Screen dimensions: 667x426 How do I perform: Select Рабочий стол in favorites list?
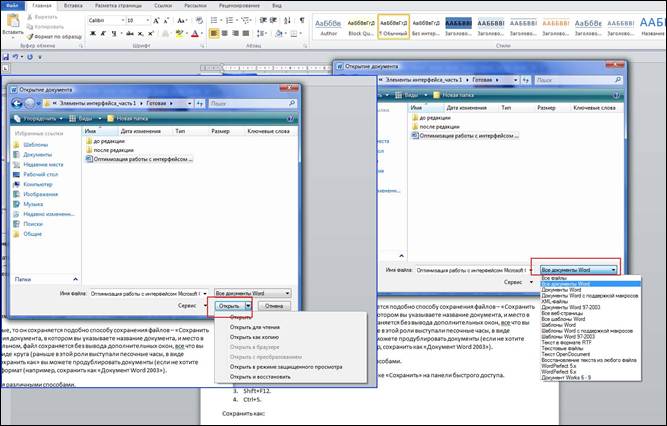coord(36,174)
